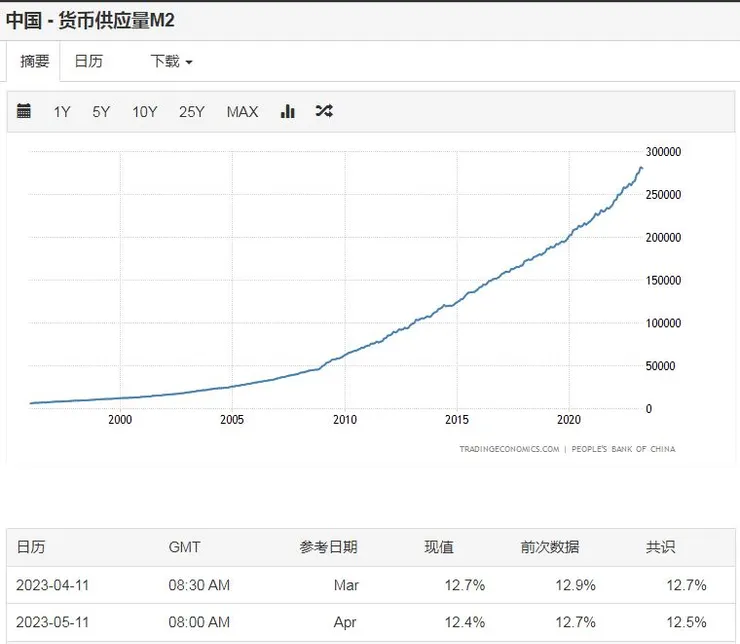The height and width of the screenshot is (644, 740).
Task: Click the 中国 - 货币供应量M2 heading
Action: 90,20
